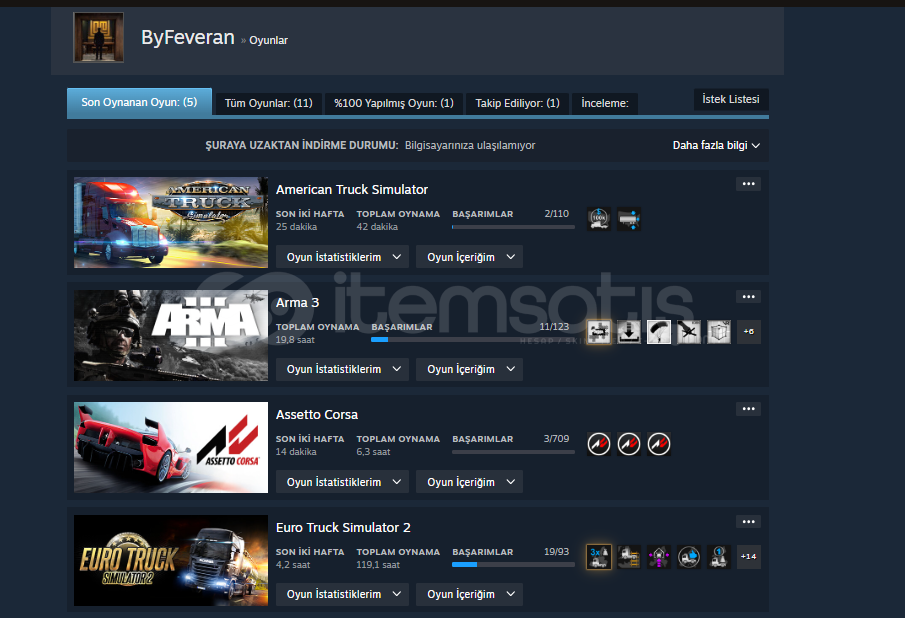Click the Arma 3 game banner image
Viewport: 905px width, 618px height.
coord(171,335)
